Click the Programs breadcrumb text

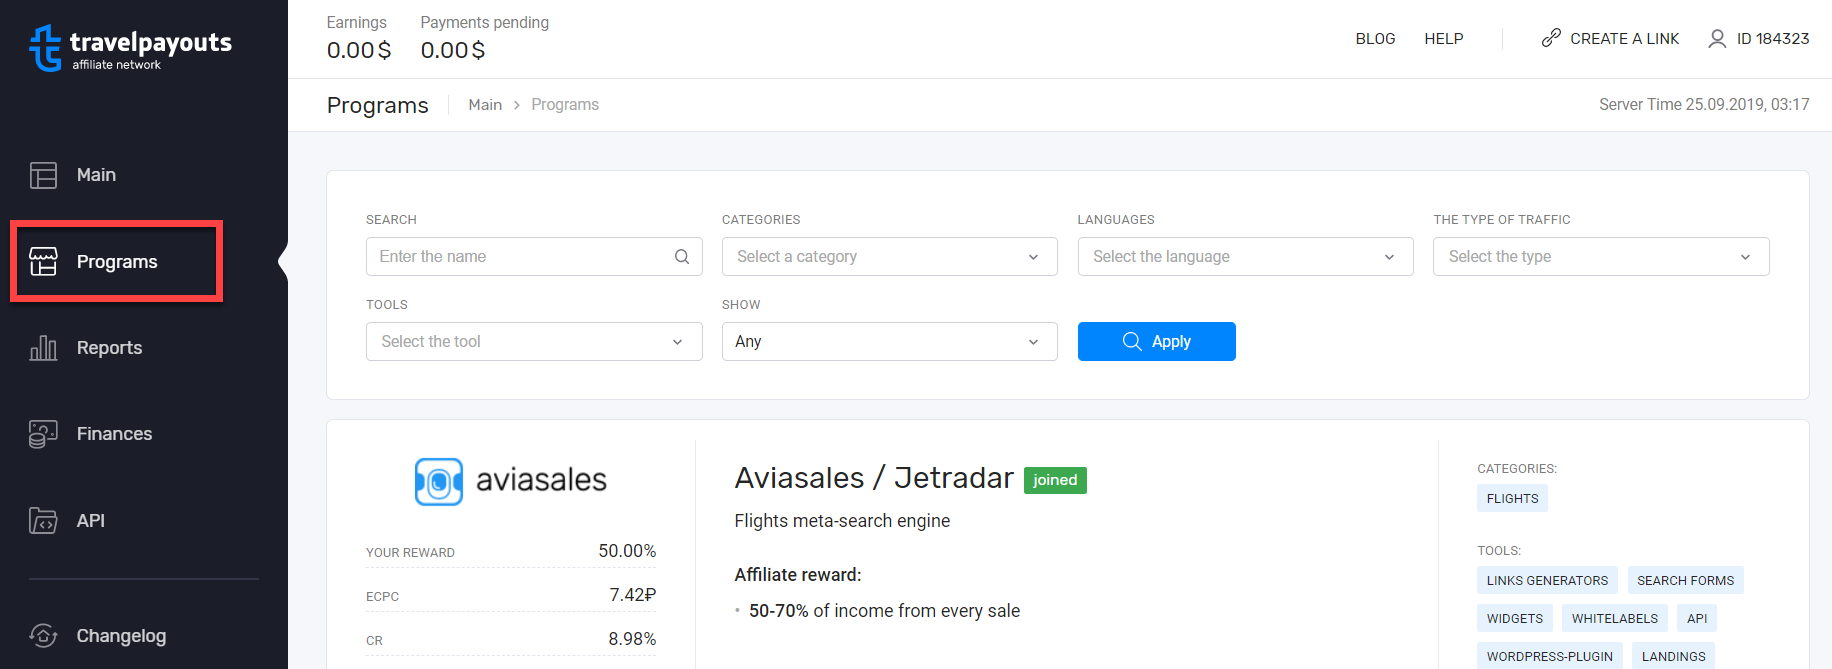click(565, 105)
